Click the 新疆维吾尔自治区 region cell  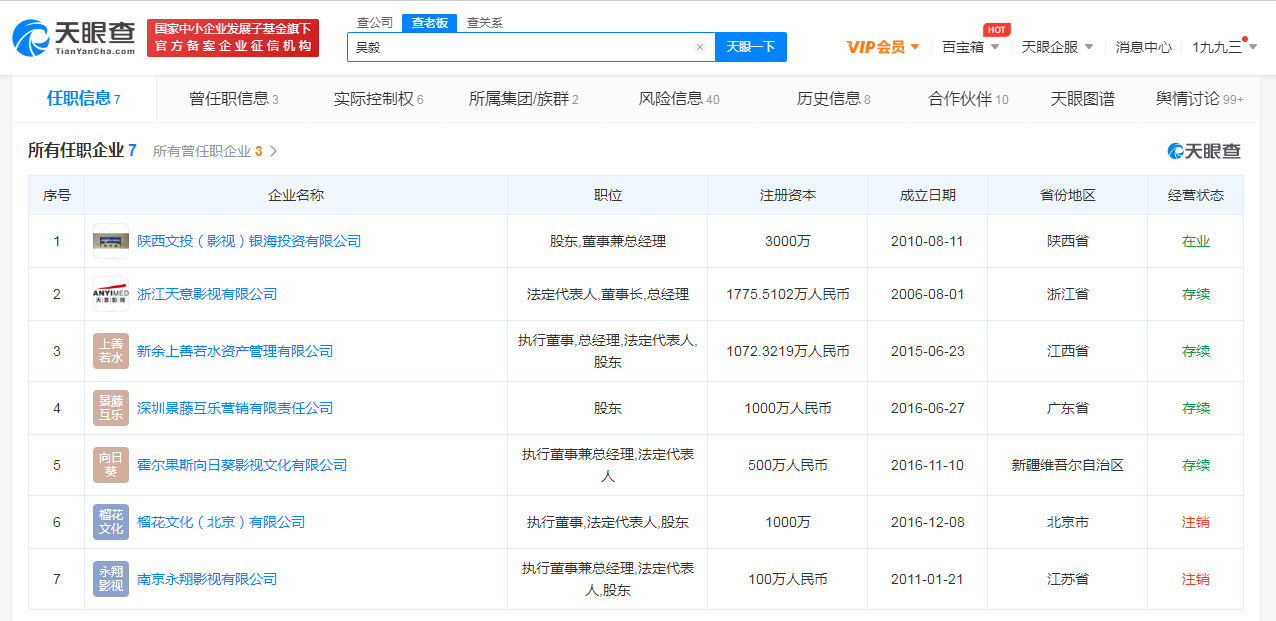(1068, 465)
